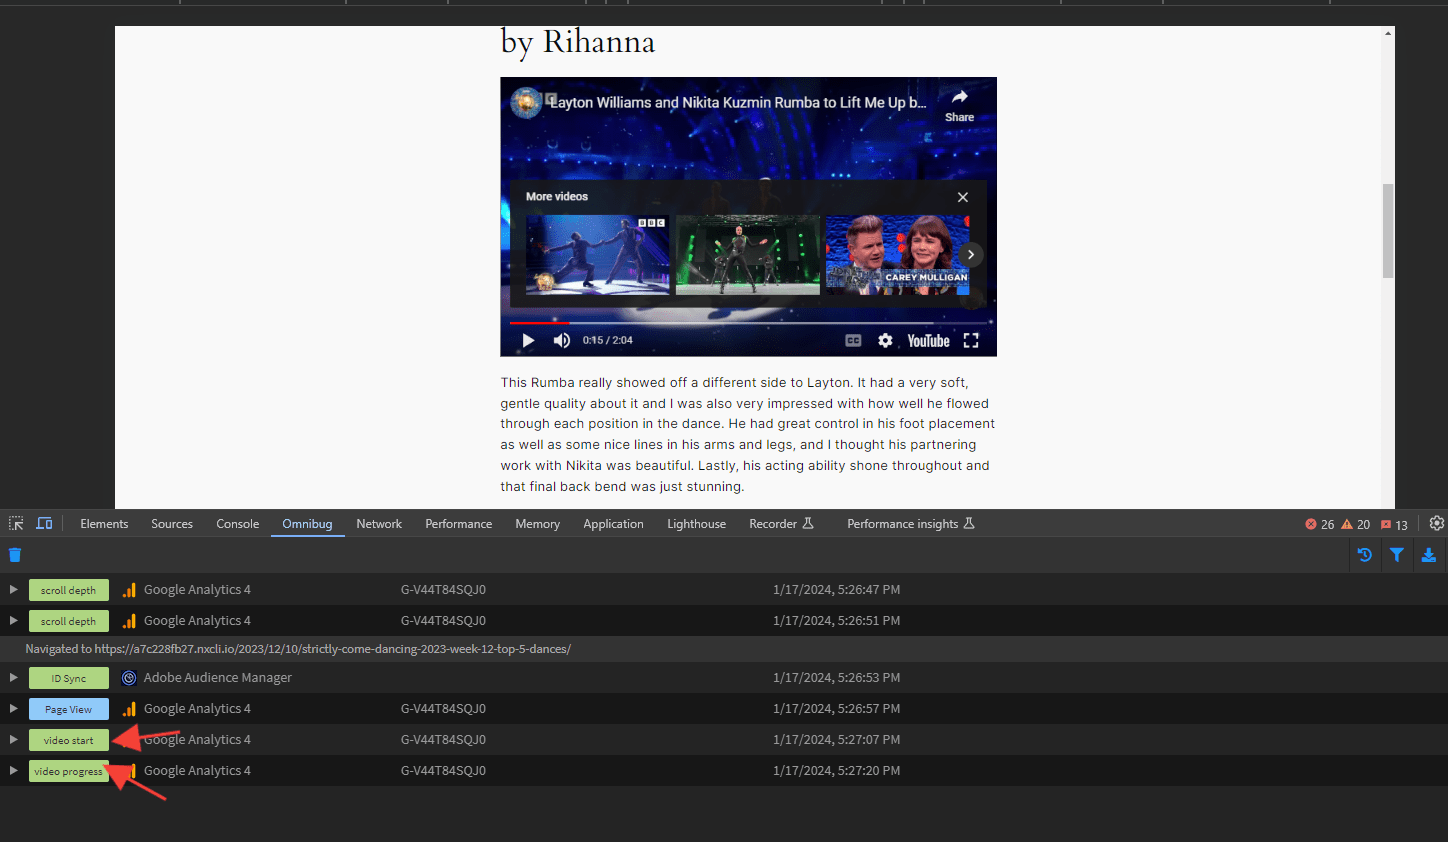The image size is (1448, 842).
Task: Click the Google Analytics icon in Page View row
Action: point(129,709)
